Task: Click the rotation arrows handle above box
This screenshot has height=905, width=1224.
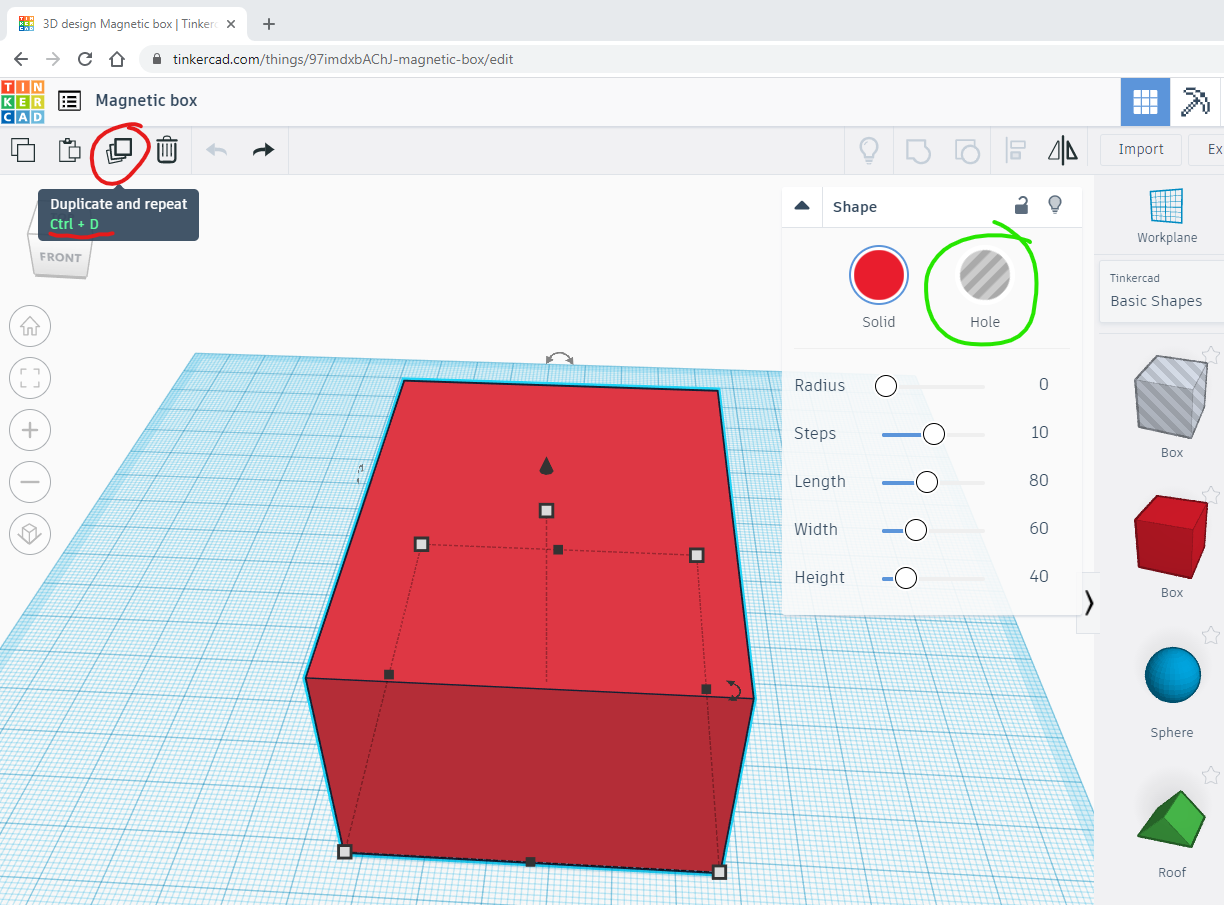Action: [559, 358]
